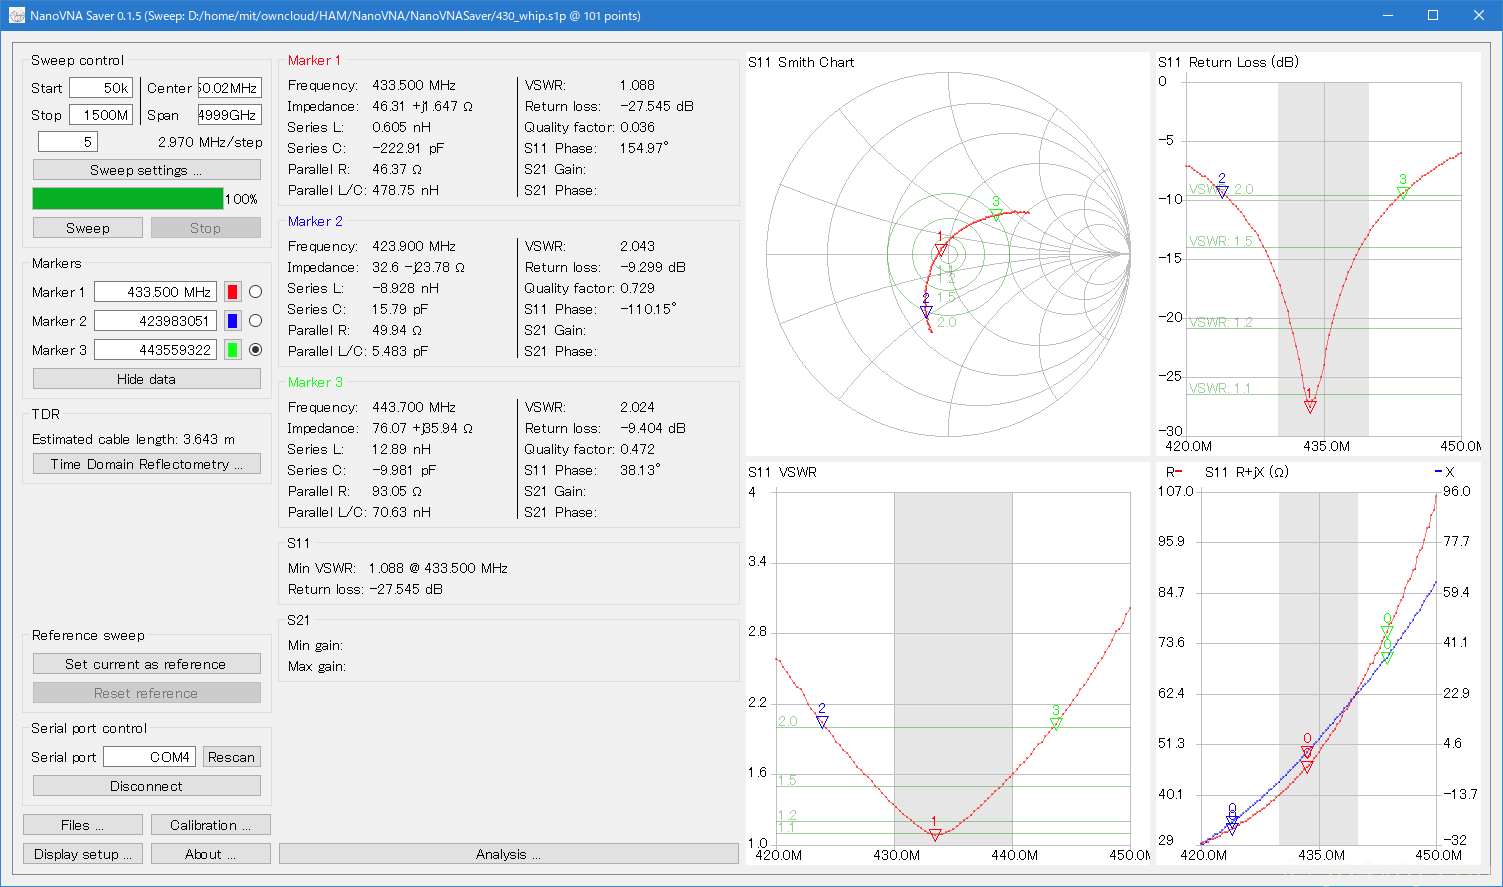Screen dimensions: 1503x887
Task: Click the sweep segments count field
Action: point(68,142)
